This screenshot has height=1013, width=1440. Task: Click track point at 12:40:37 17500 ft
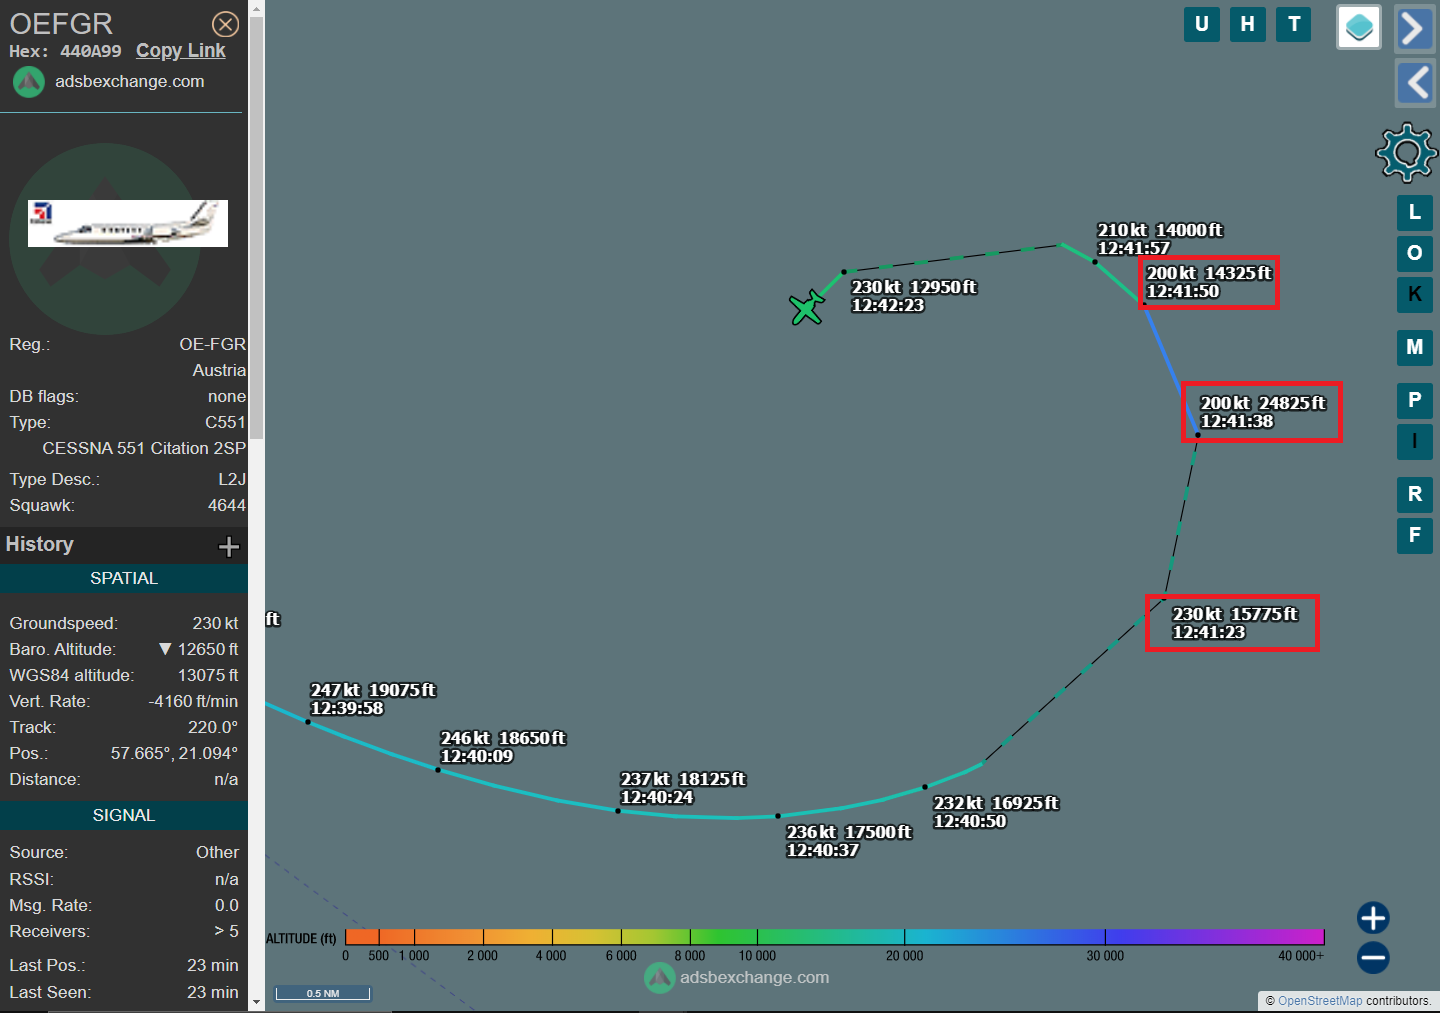click(778, 816)
